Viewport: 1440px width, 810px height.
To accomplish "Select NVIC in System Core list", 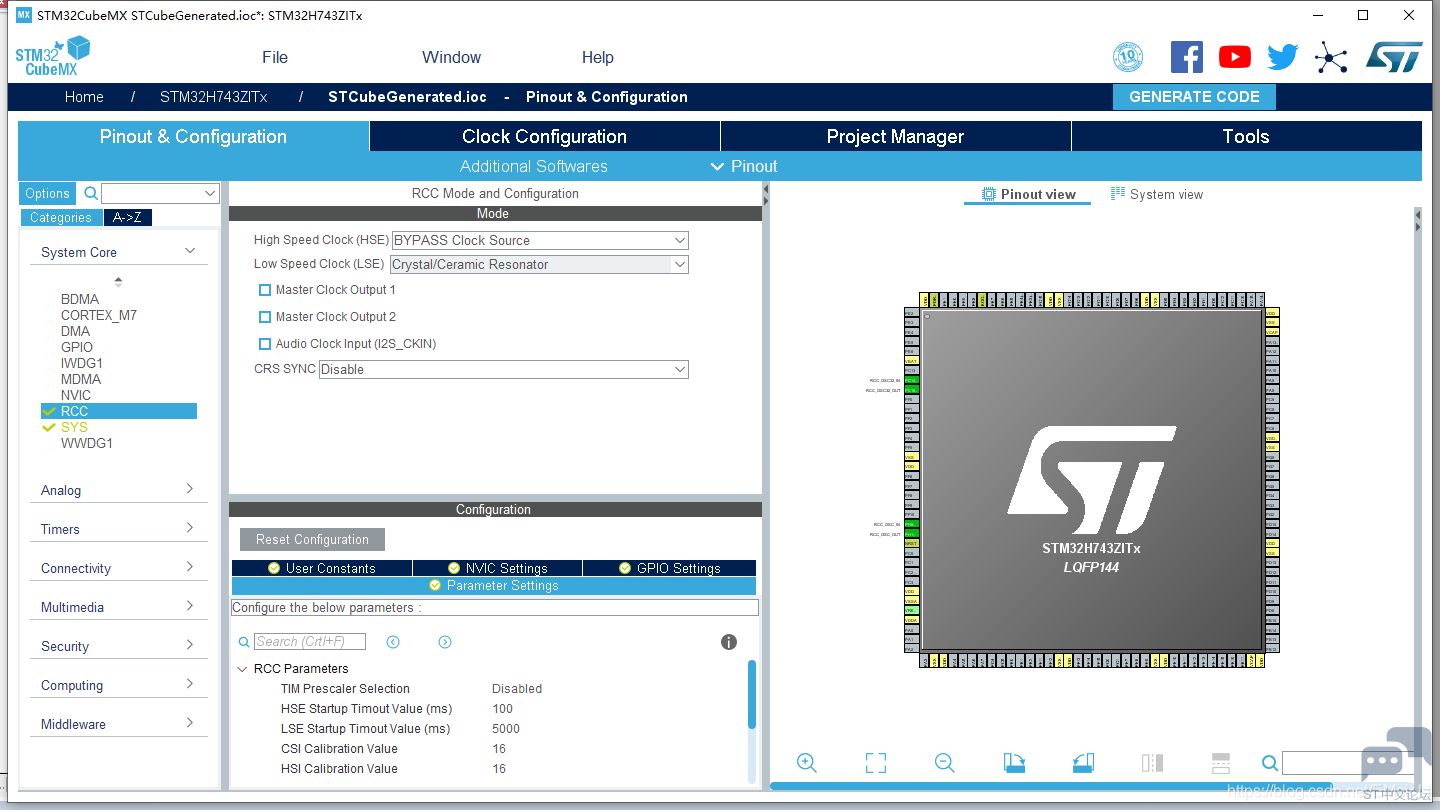I will point(76,395).
